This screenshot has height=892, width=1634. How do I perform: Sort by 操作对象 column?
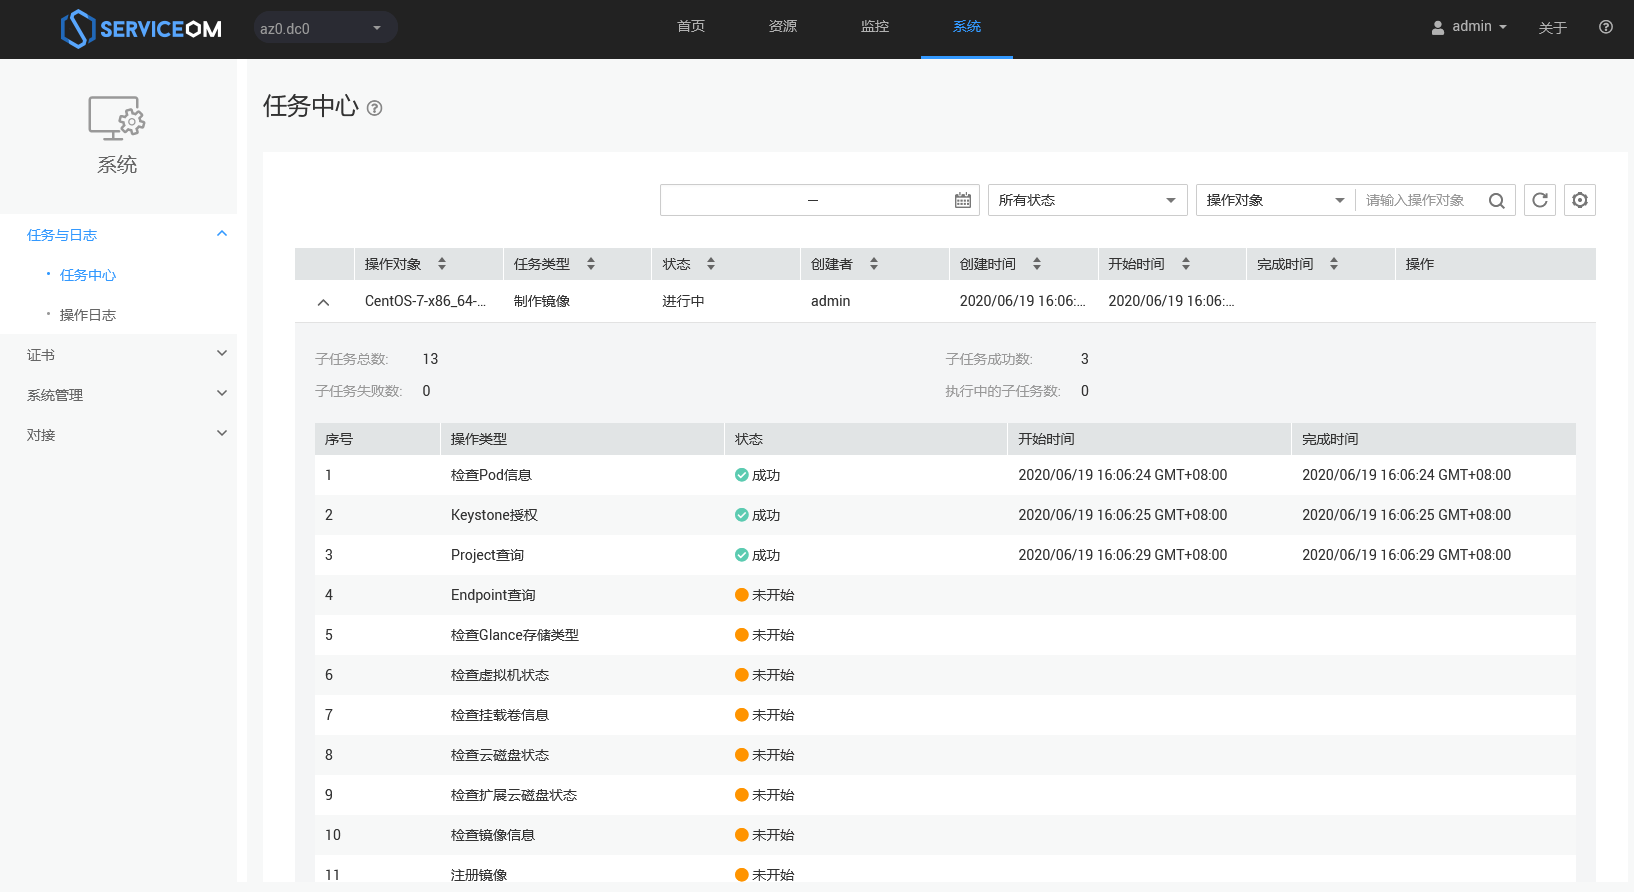pos(442,264)
